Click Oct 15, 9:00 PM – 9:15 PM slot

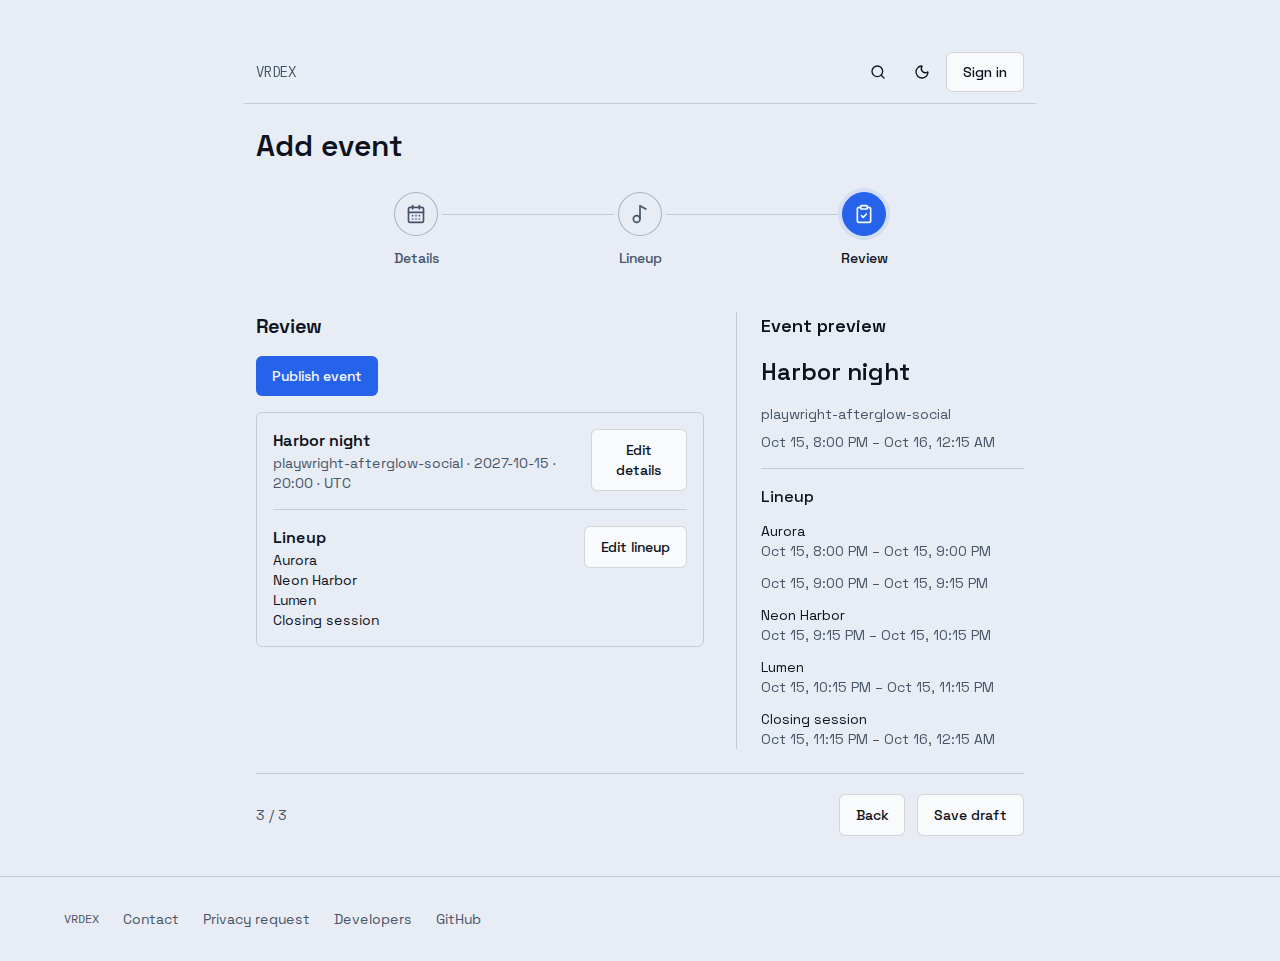tap(874, 583)
